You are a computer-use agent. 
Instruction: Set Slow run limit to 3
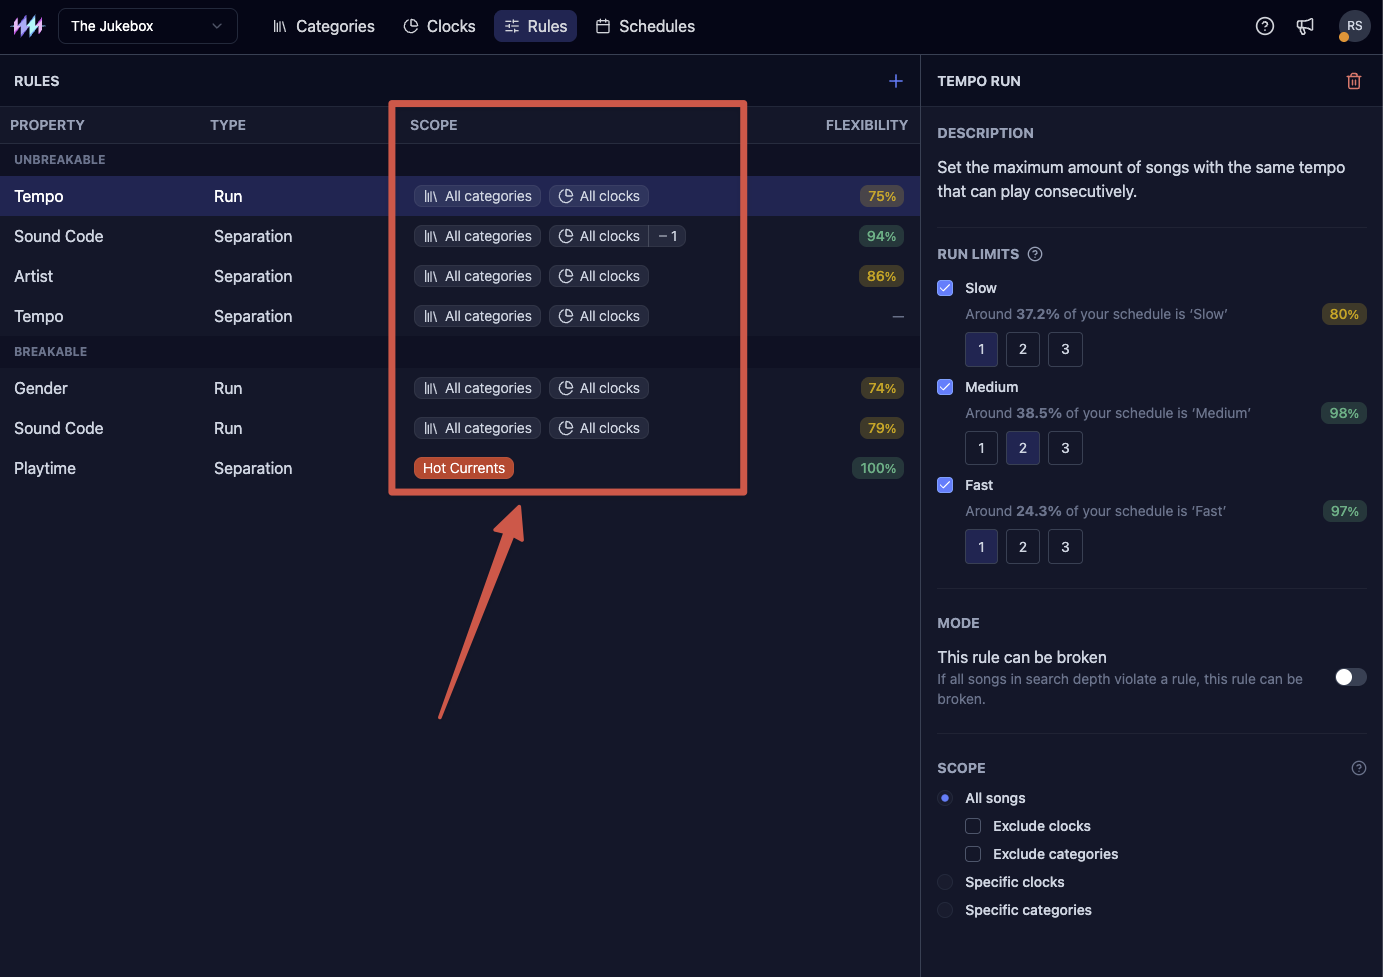point(1065,349)
